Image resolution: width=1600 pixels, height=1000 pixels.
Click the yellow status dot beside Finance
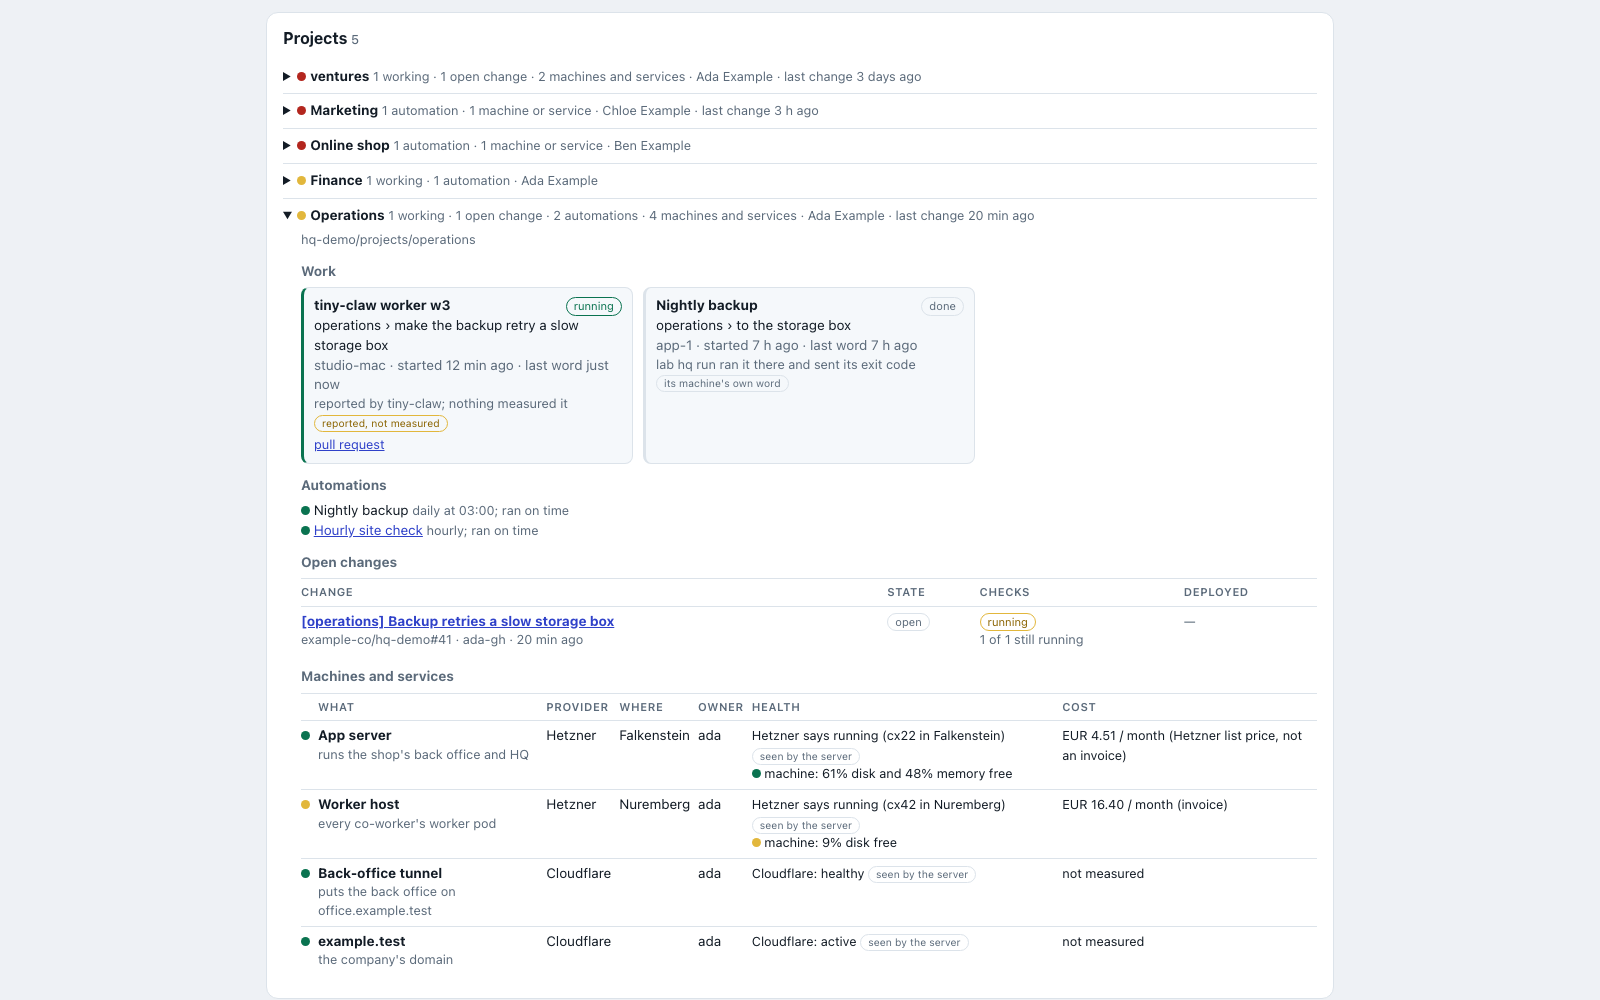[301, 181]
